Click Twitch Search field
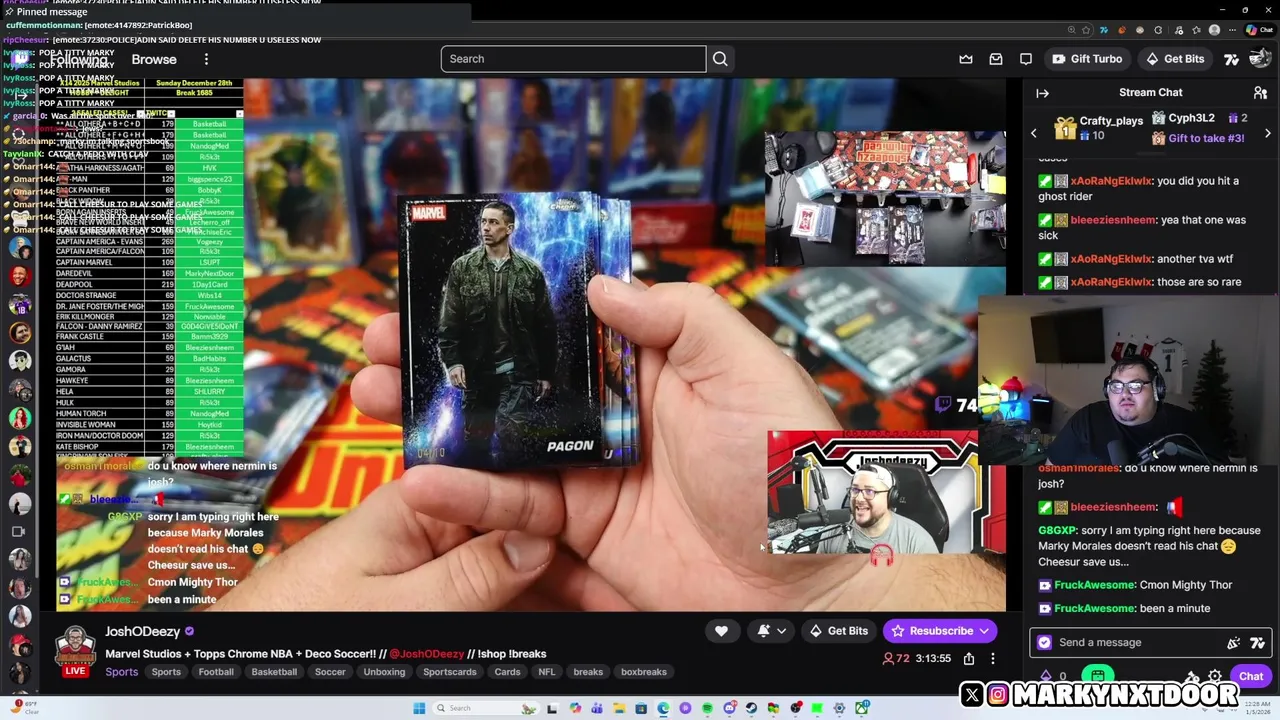 pos(573,59)
